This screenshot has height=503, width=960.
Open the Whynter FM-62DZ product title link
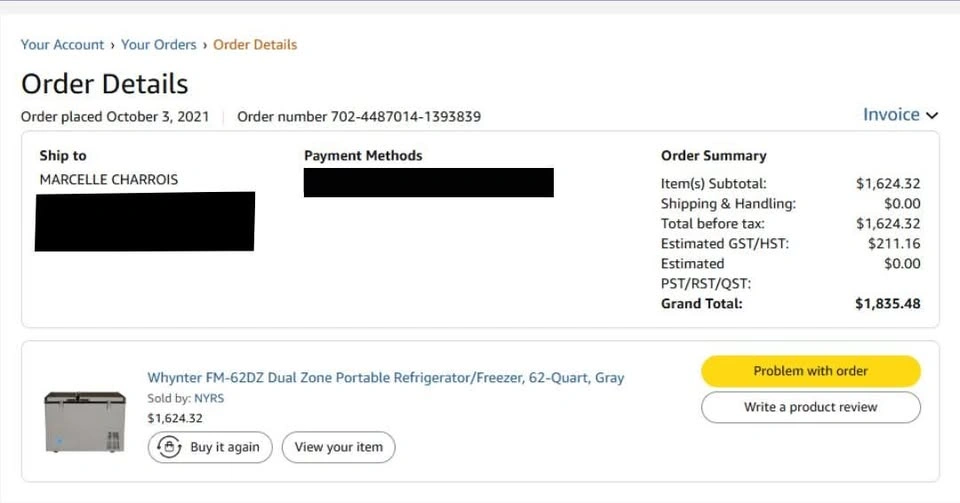[x=386, y=378]
